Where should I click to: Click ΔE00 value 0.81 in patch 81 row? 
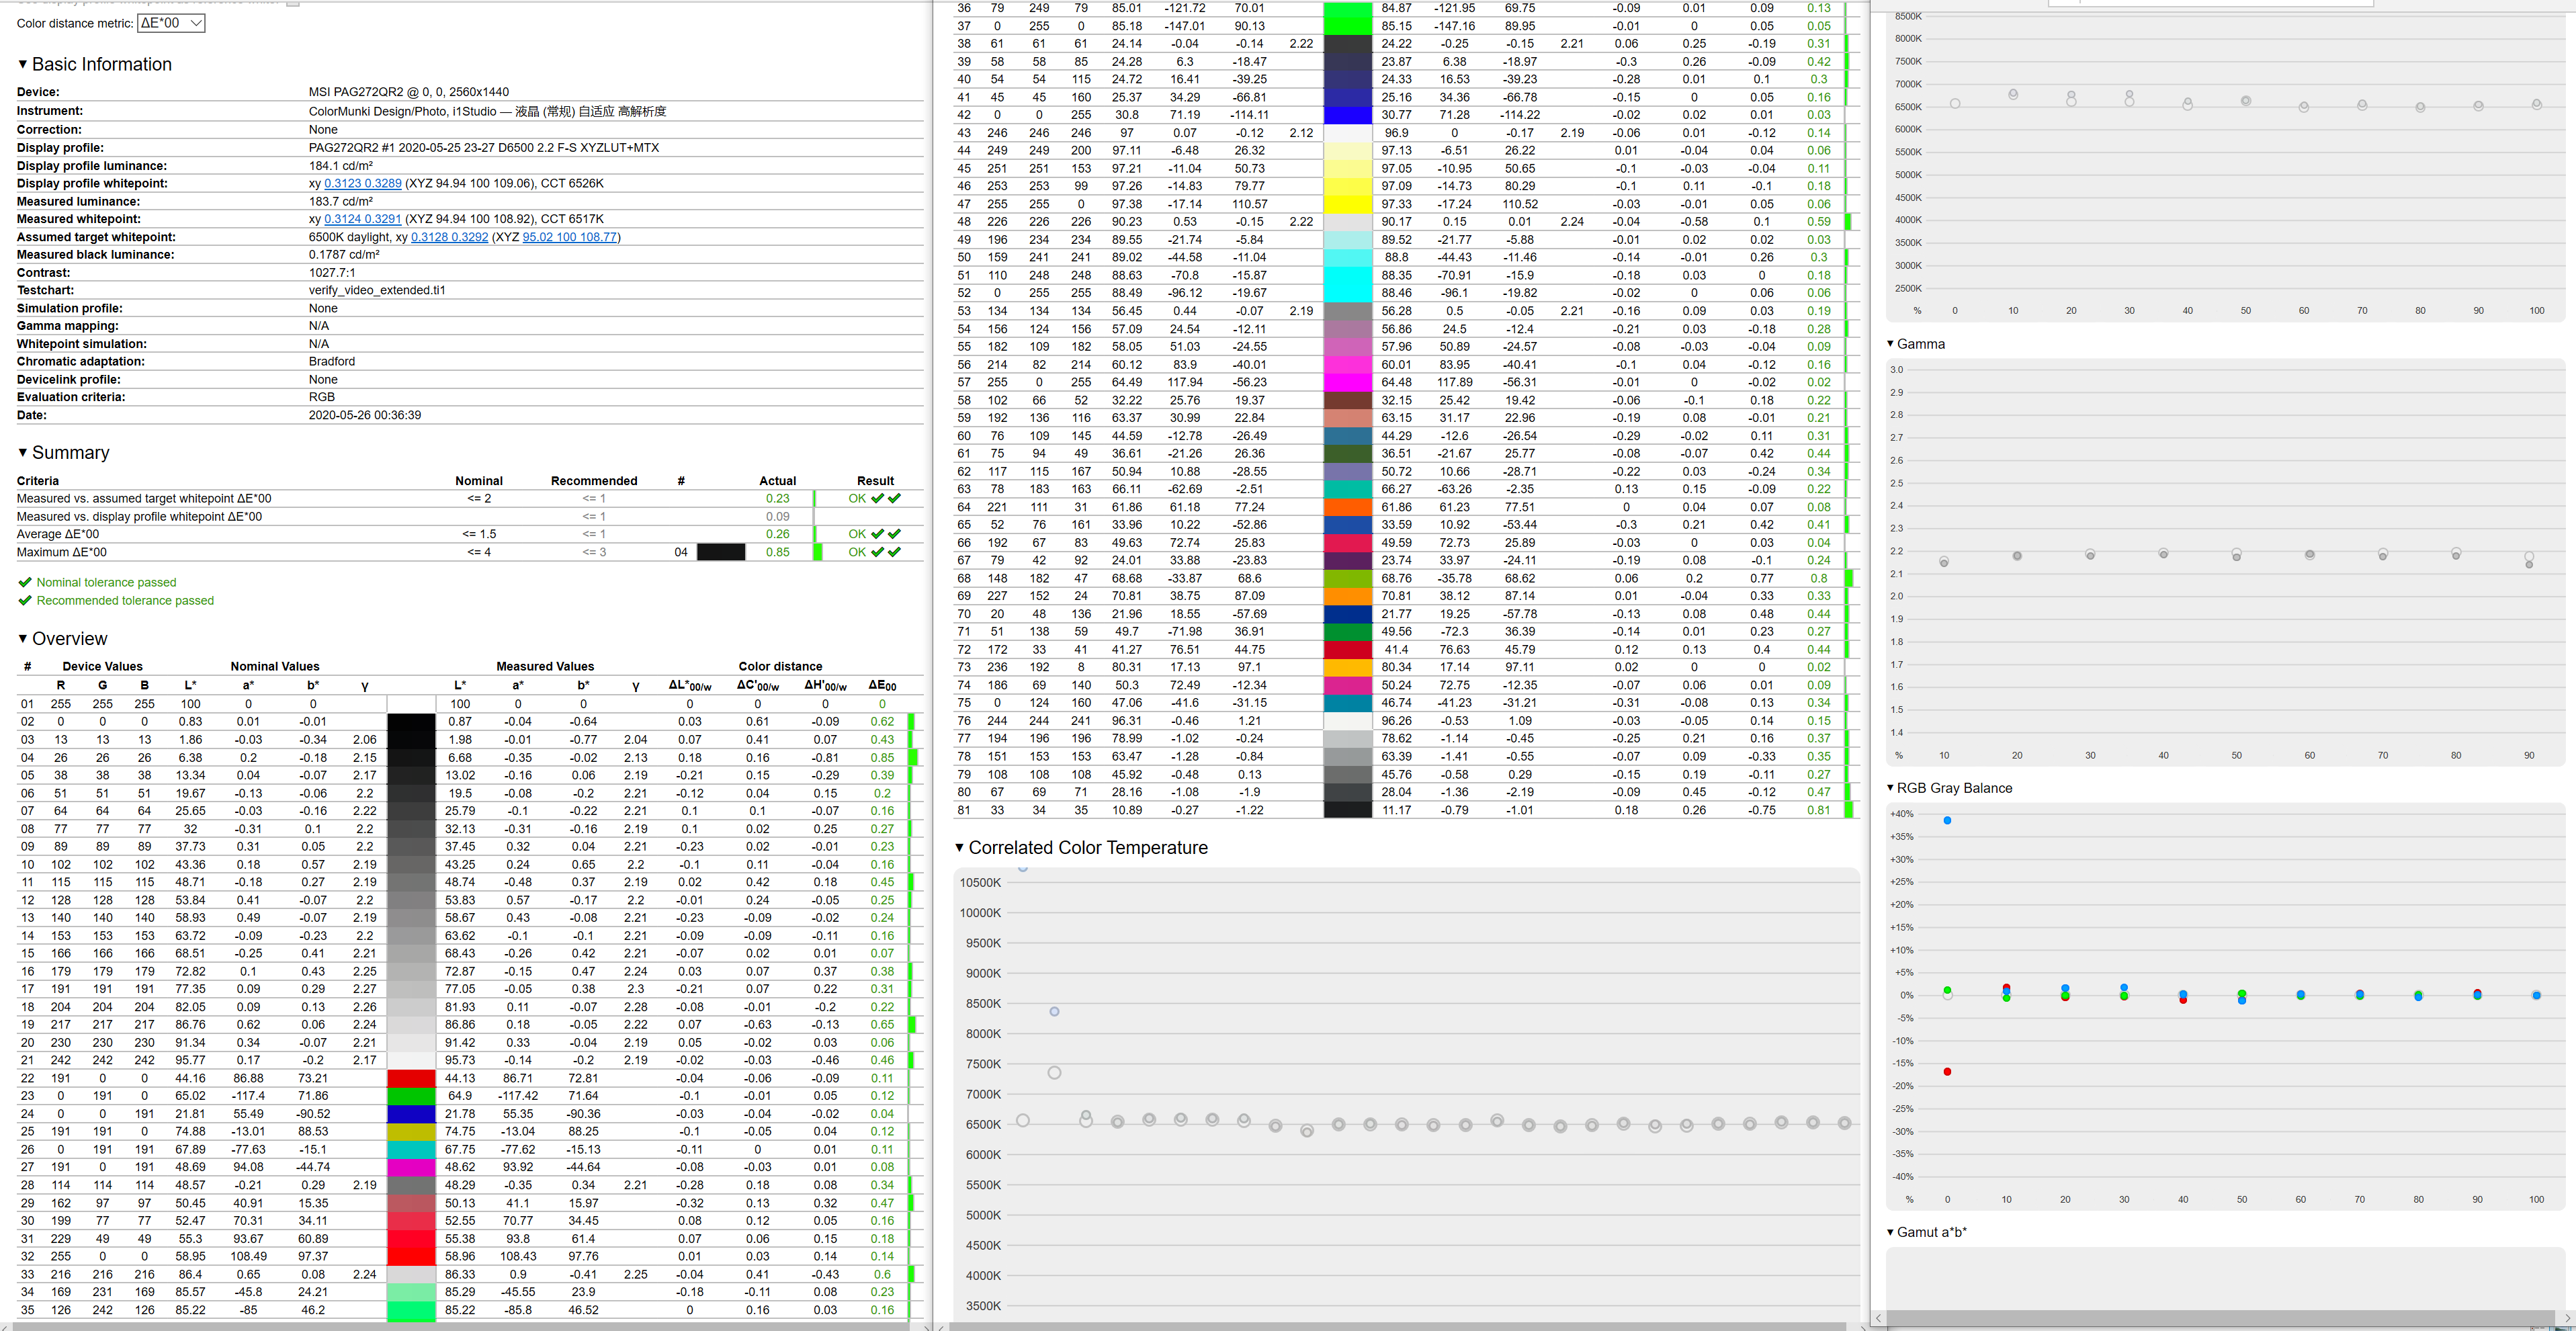coord(1819,810)
